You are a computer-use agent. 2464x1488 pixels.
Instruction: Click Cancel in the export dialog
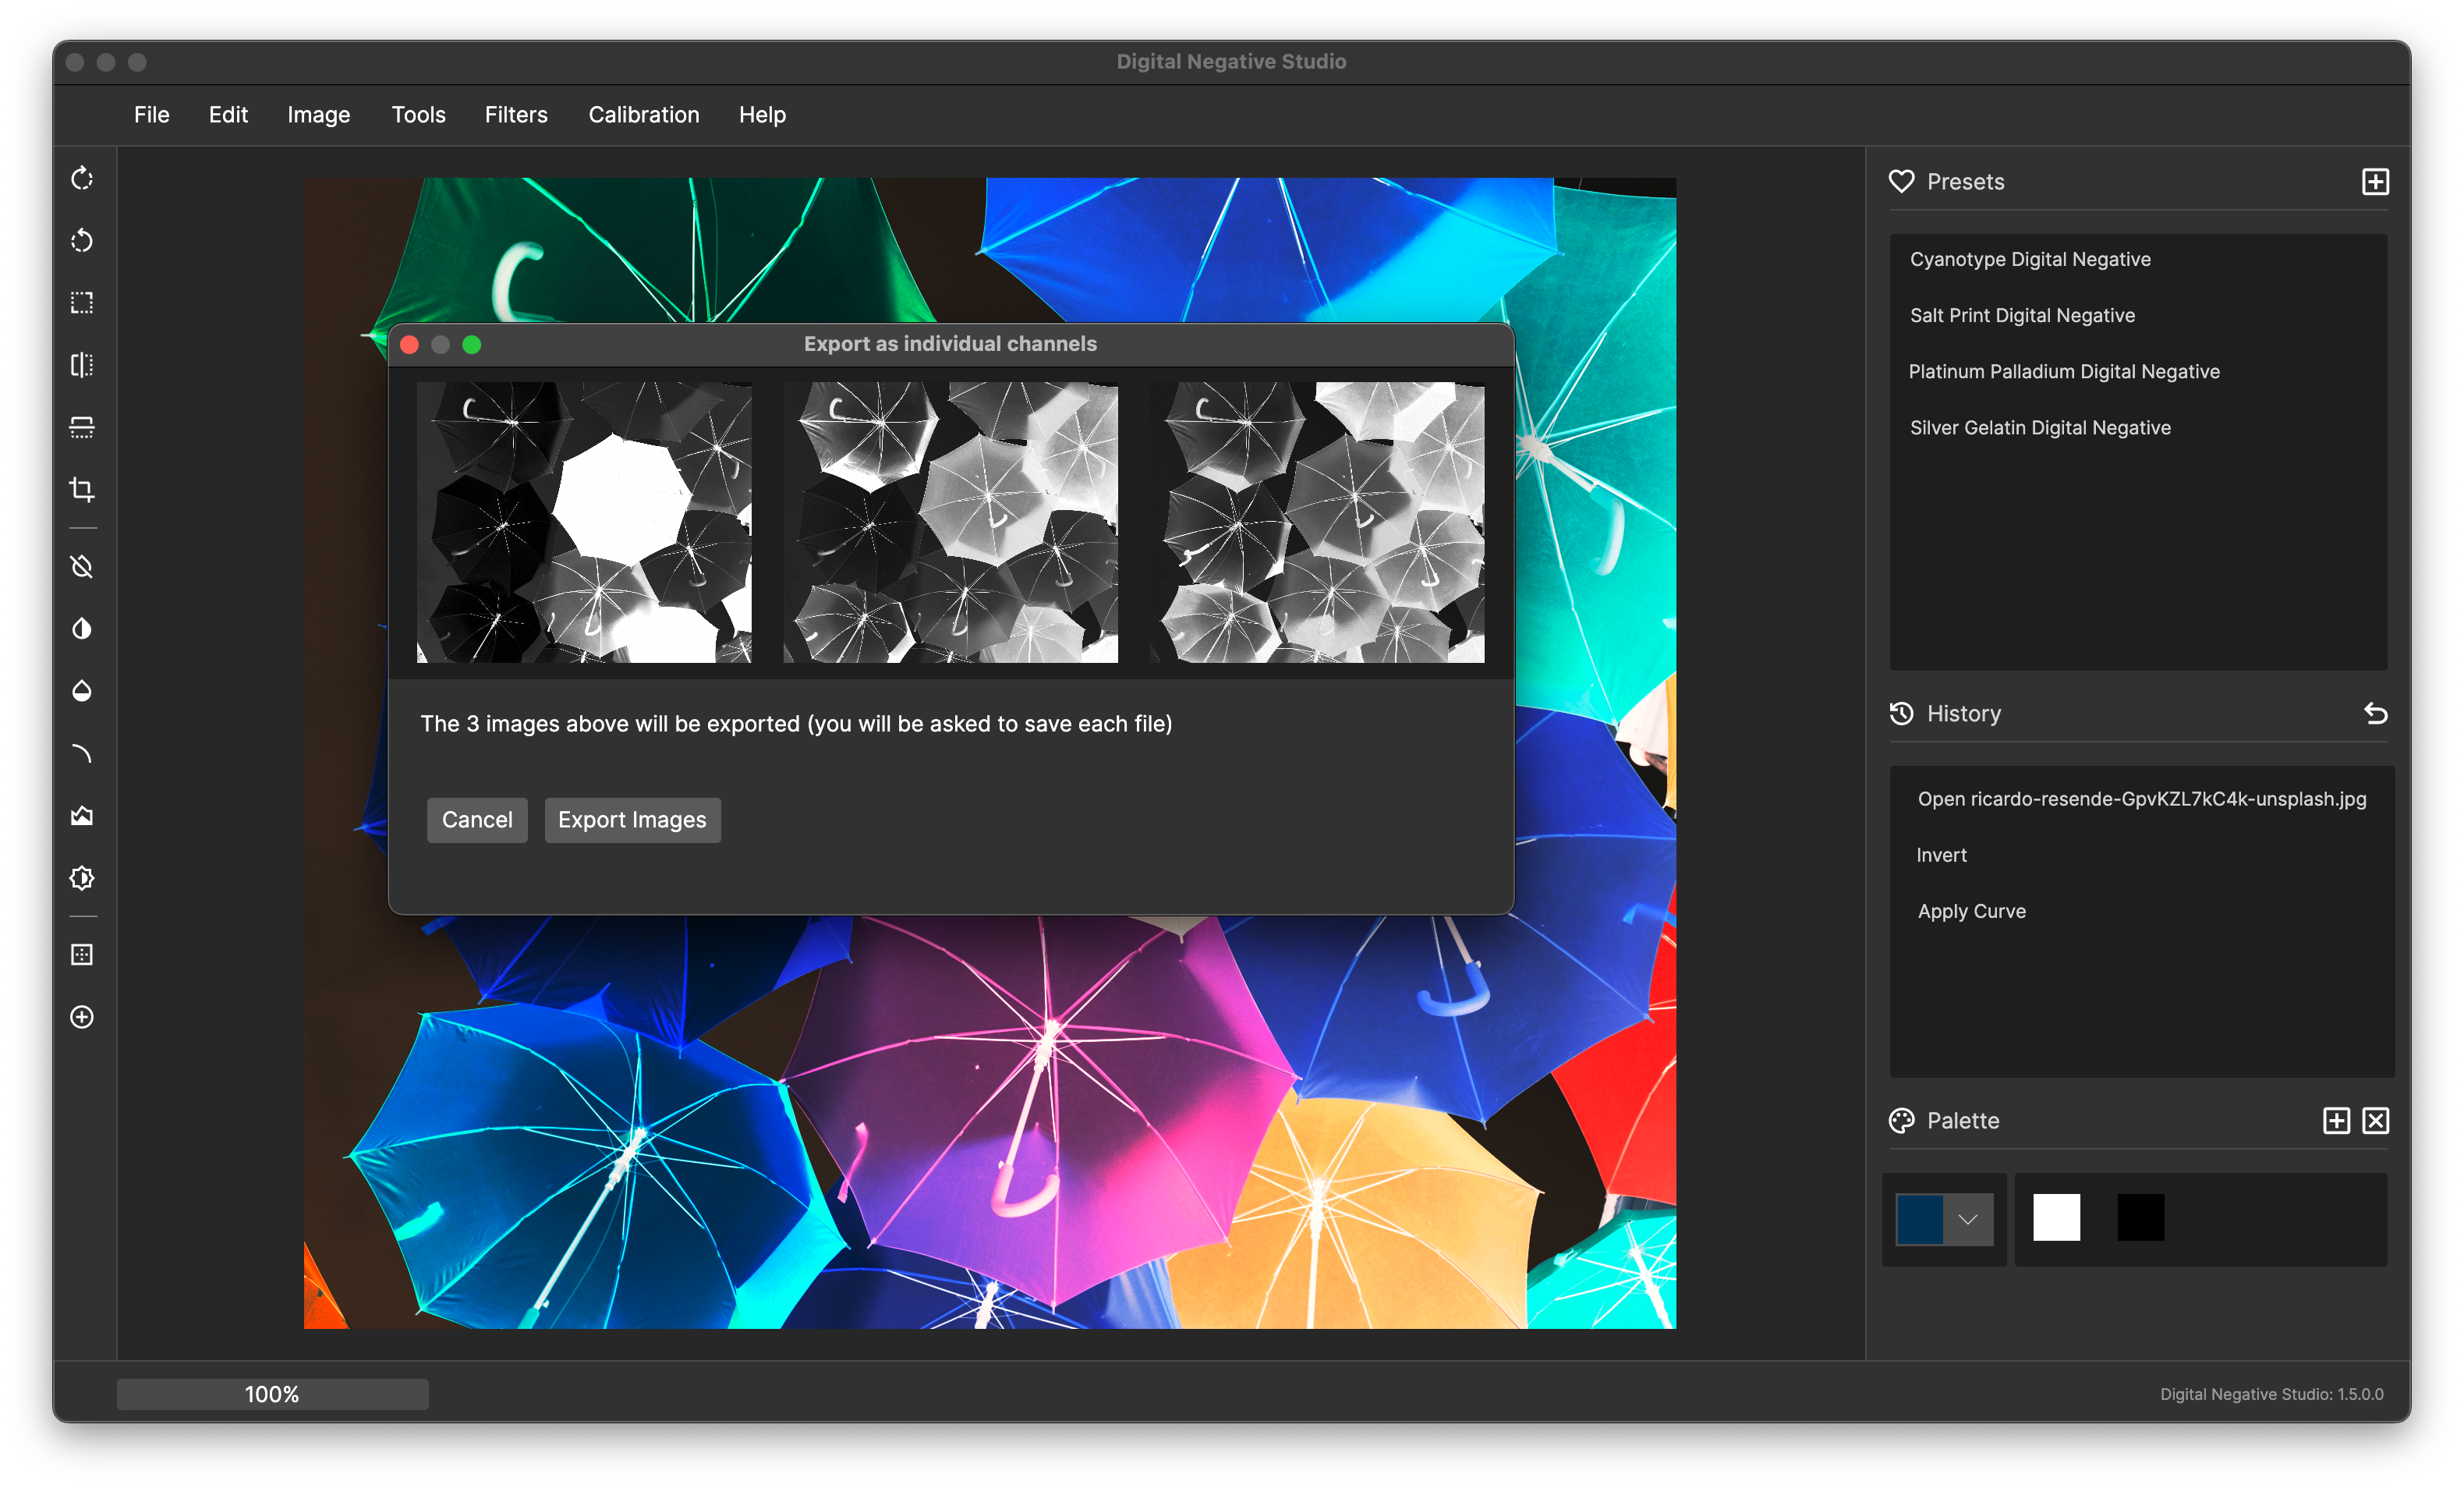click(x=477, y=820)
